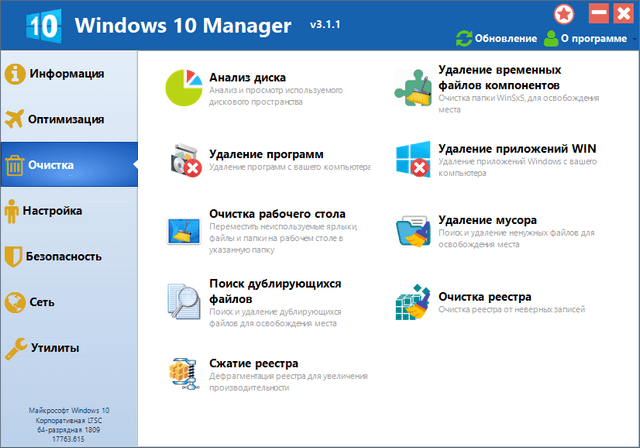Open the Удаление приложений WIN icon
This screenshot has height=448, width=640.
pos(413,160)
